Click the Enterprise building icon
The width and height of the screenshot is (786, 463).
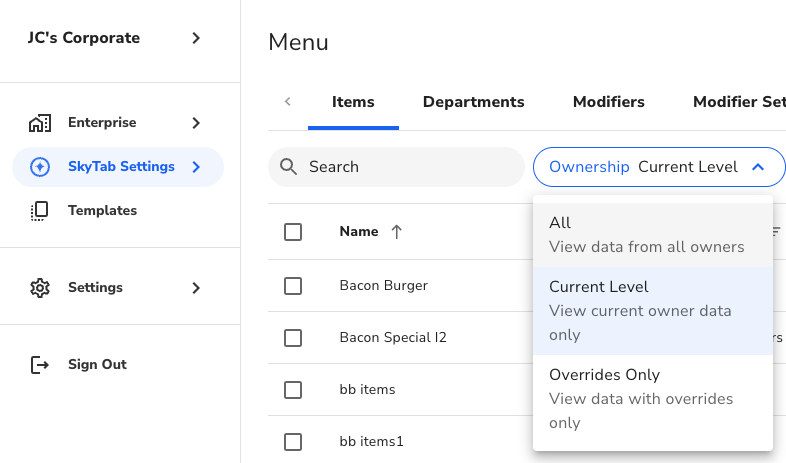pos(40,123)
